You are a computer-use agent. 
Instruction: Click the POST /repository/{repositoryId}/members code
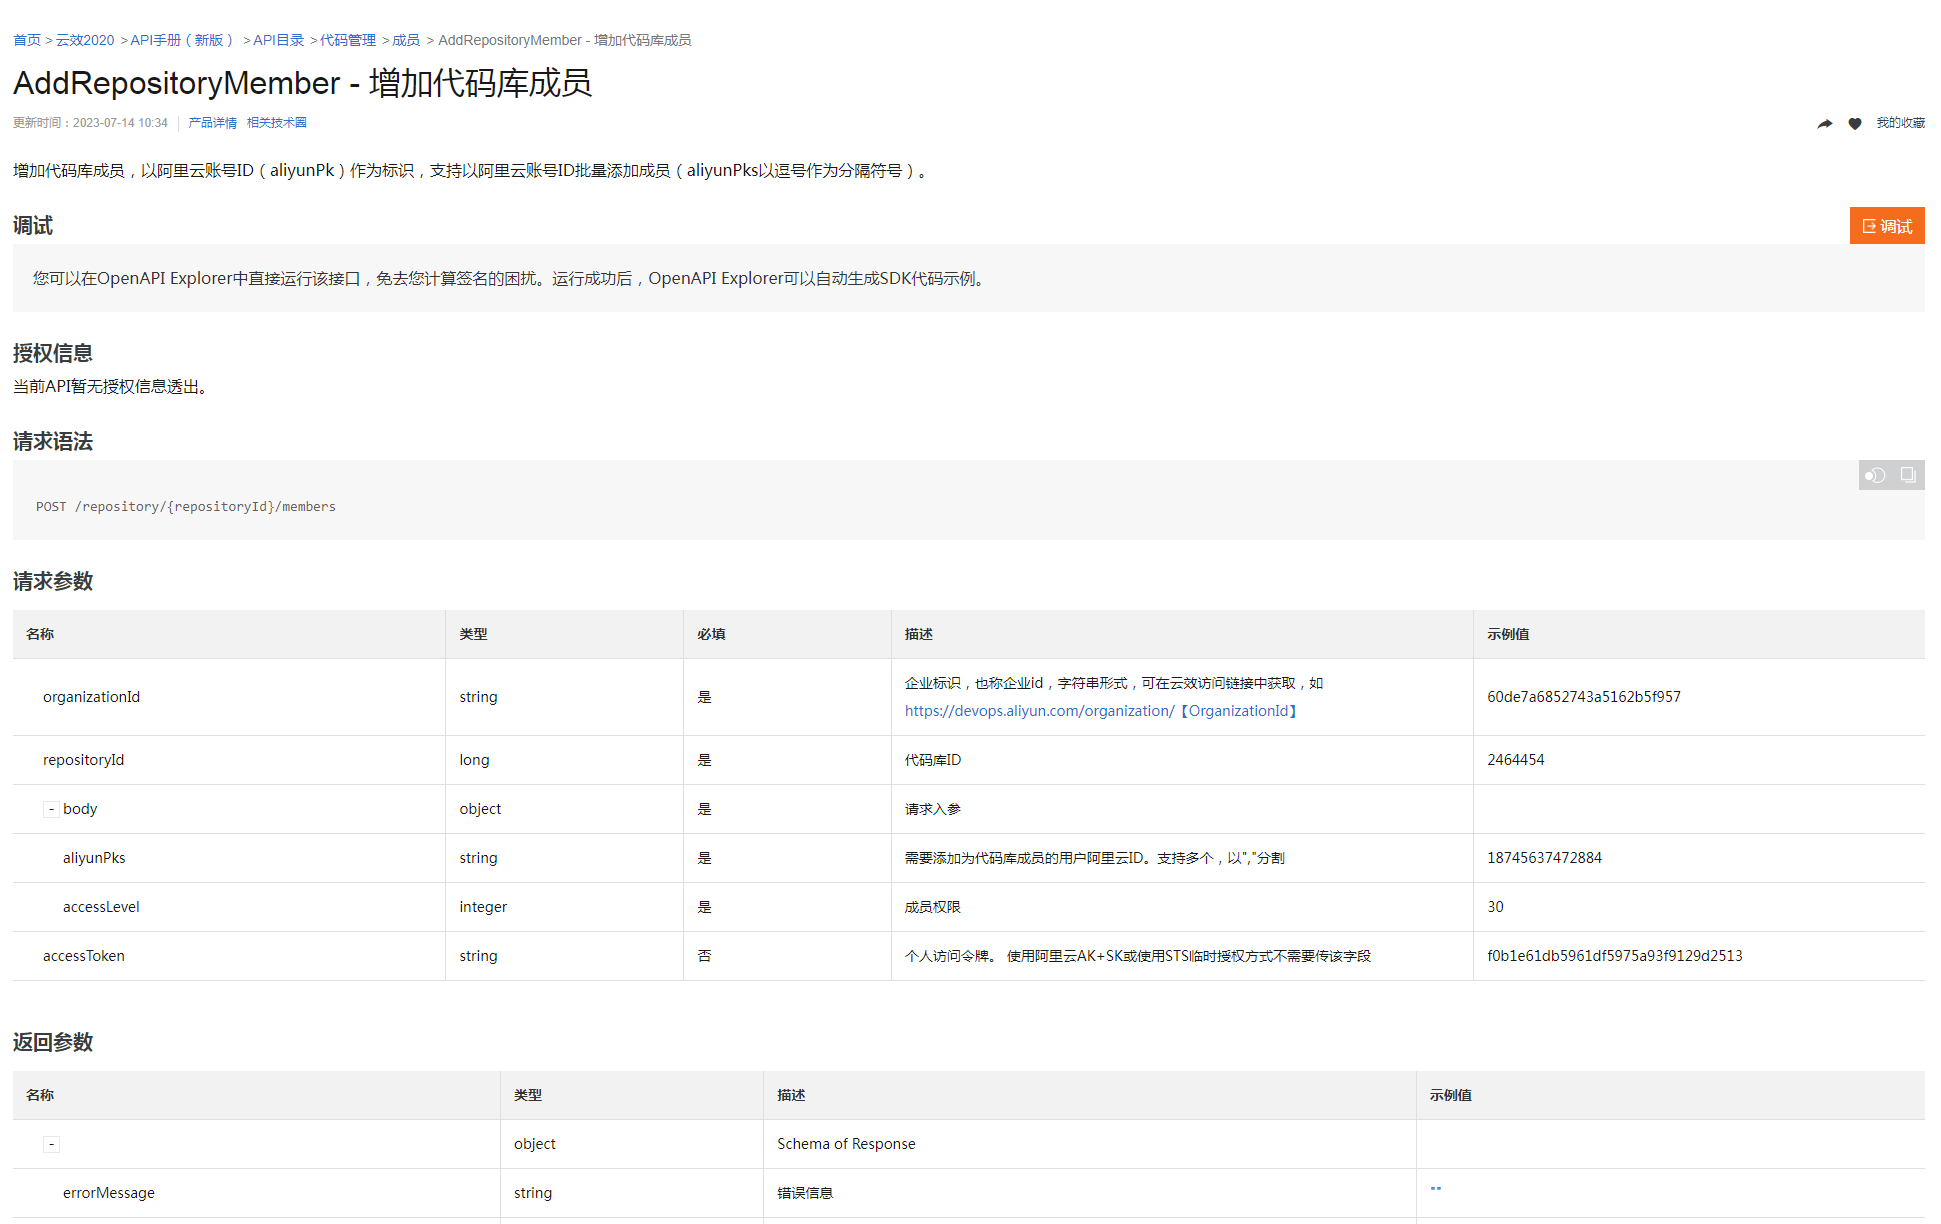(x=186, y=507)
